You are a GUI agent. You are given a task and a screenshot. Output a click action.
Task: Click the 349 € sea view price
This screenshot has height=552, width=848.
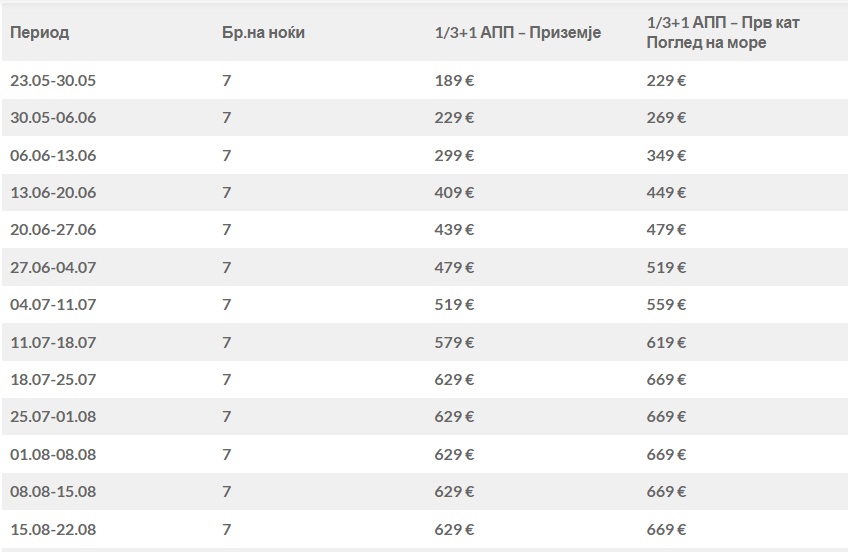point(666,155)
